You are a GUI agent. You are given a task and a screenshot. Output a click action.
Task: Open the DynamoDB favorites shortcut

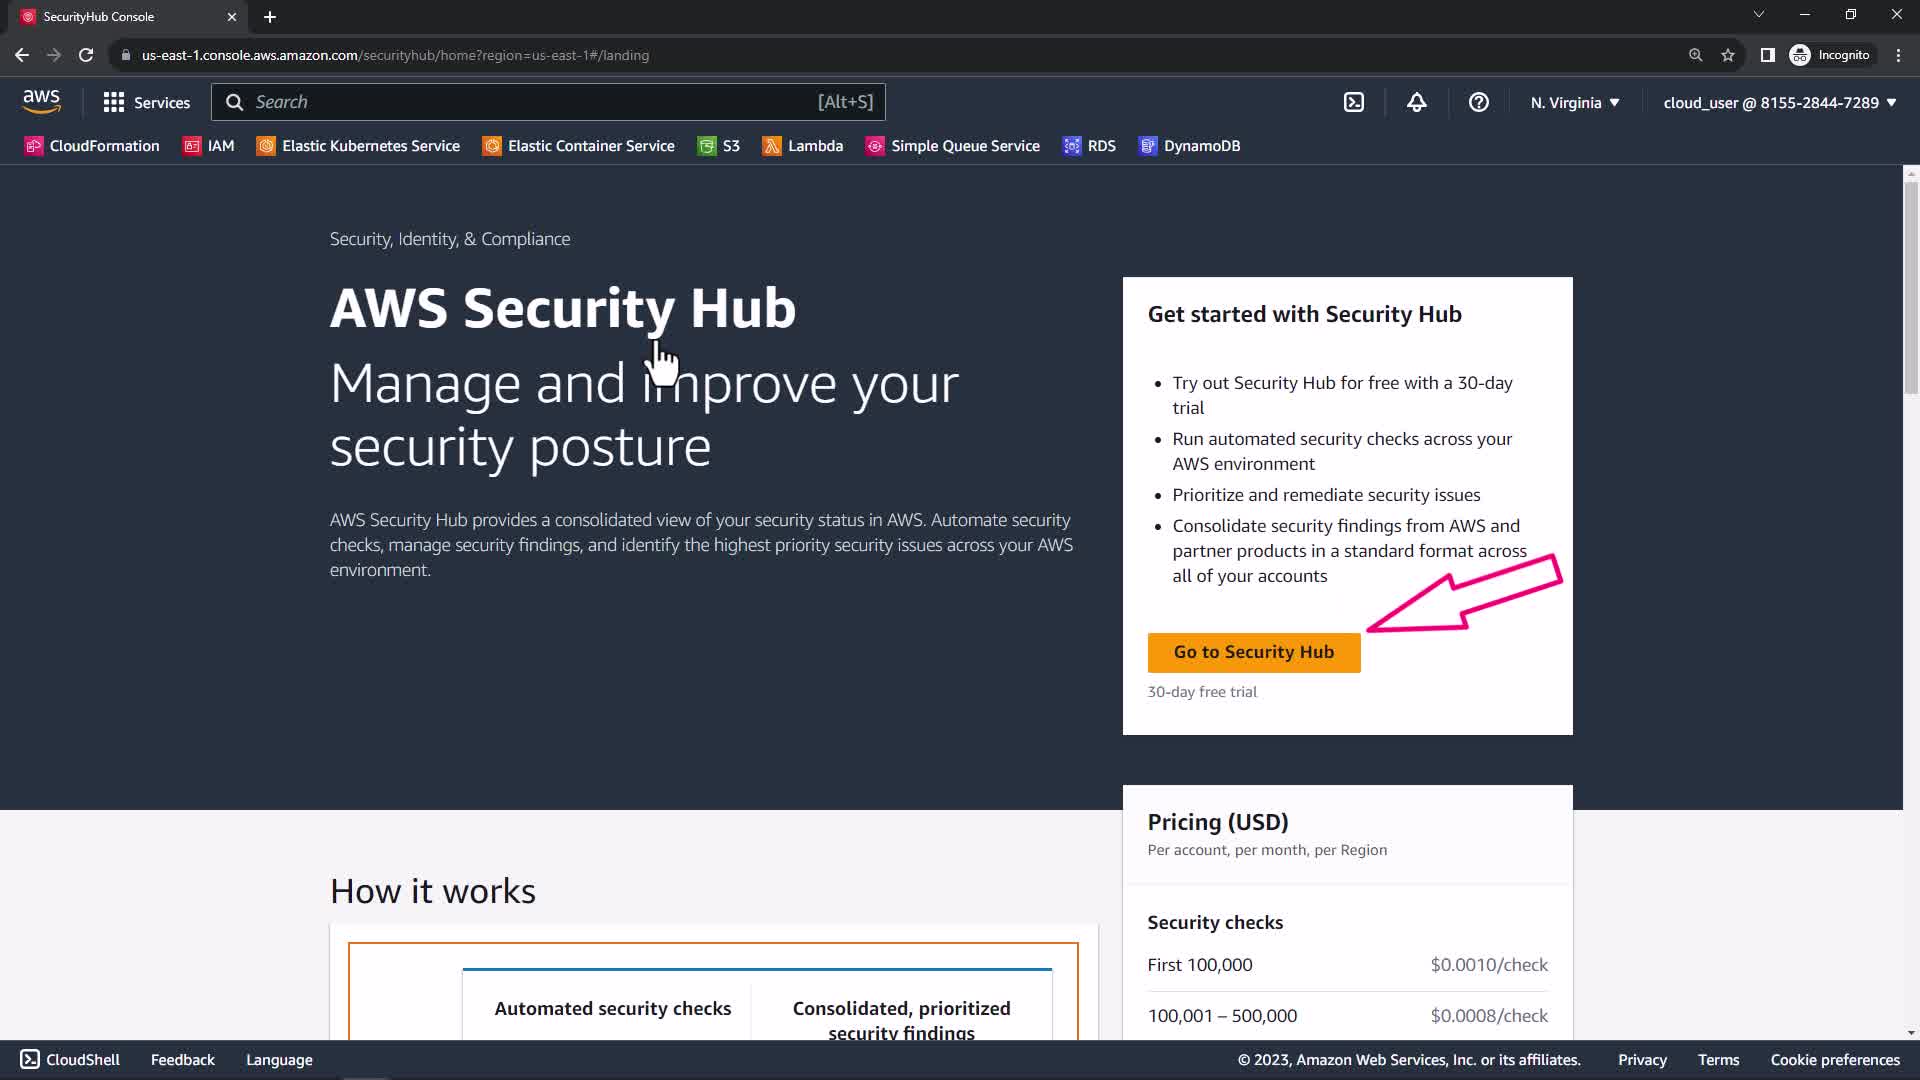click(x=1189, y=146)
